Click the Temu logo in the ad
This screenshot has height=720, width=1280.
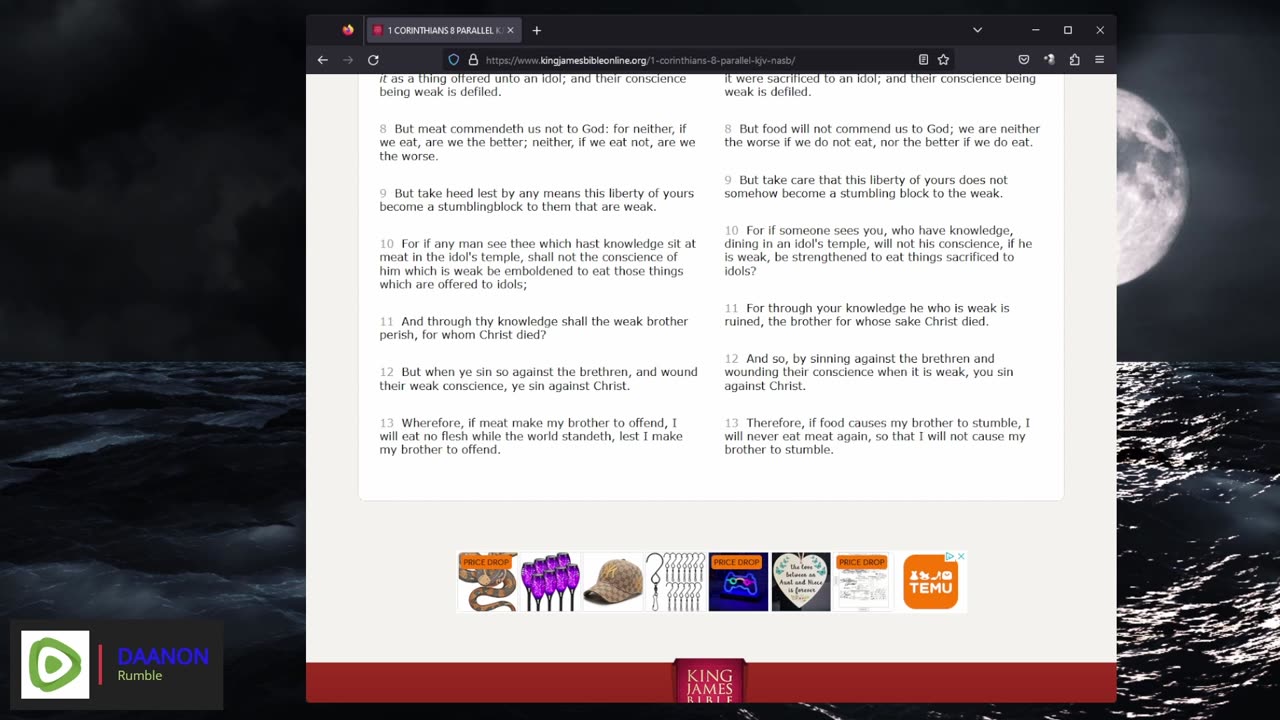(x=930, y=582)
